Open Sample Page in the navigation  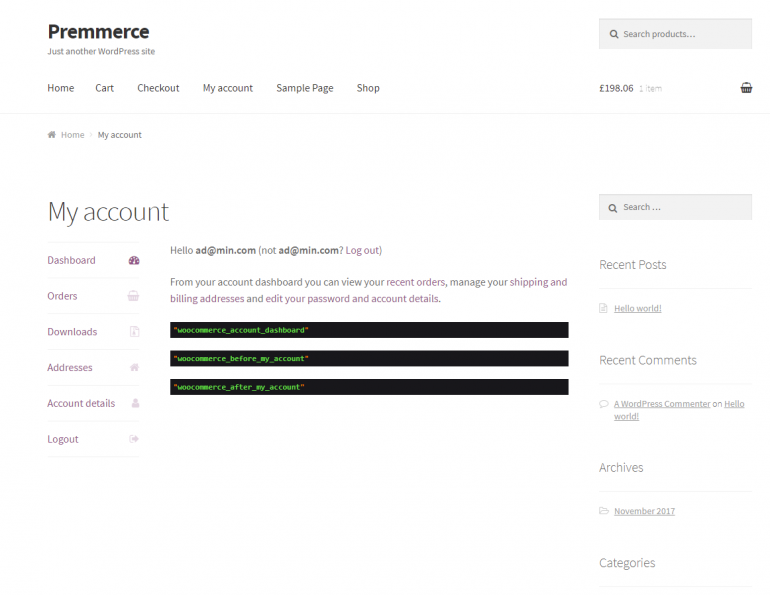(305, 88)
